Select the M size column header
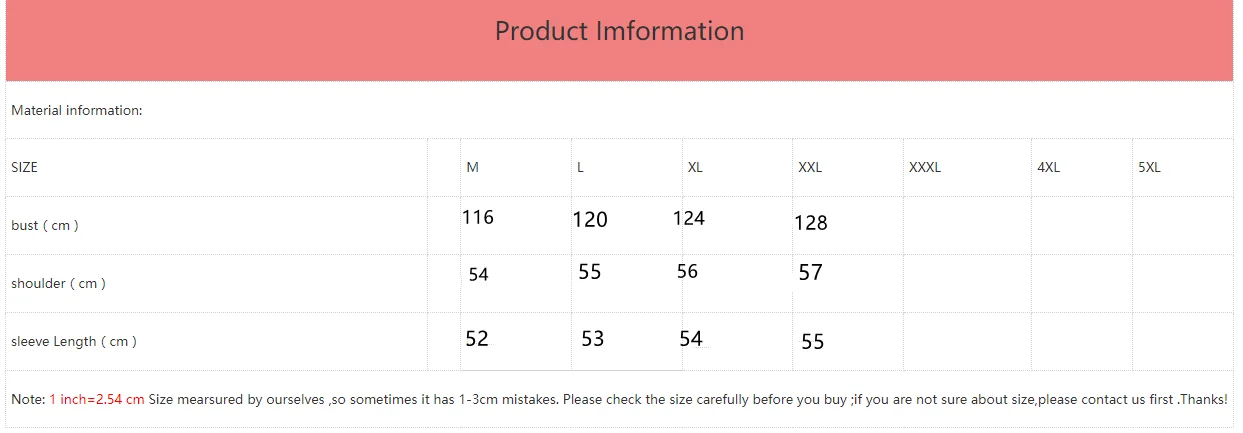Image resolution: width=1243 pixels, height=433 pixels. point(472,167)
